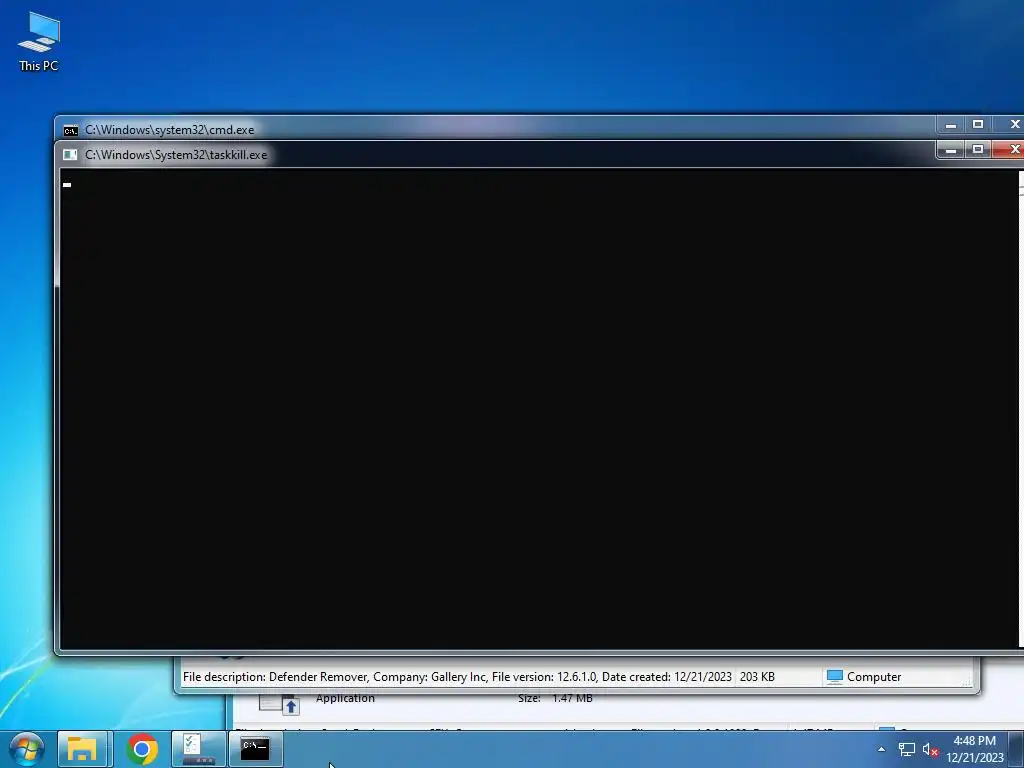Click the muted volume tray icon

pyautogui.click(x=930, y=749)
